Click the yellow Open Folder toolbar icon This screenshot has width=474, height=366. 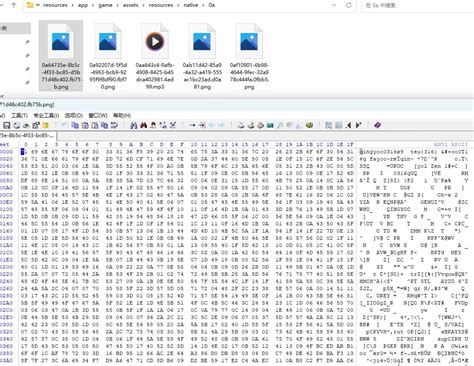[x=45, y=125]
